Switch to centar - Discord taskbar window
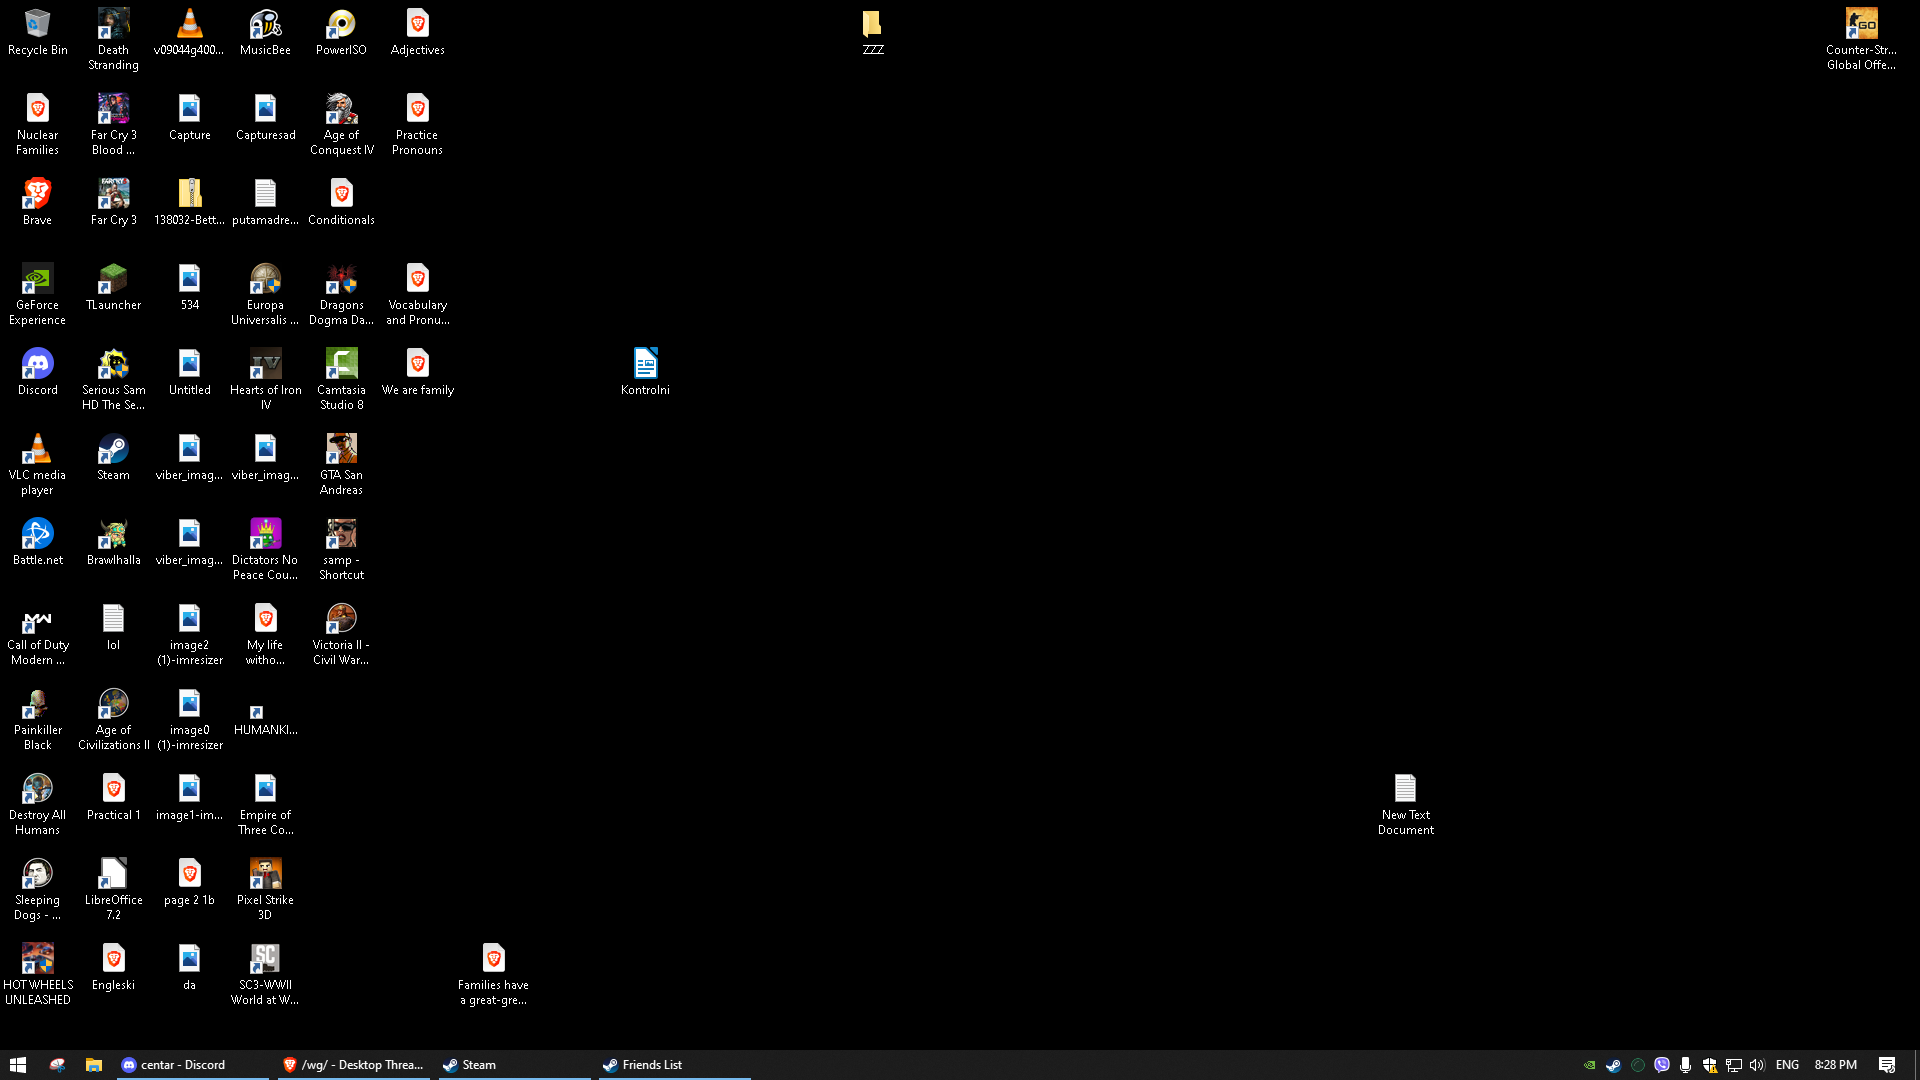Image resolution: width=1920 pixels, height=1080 pixels. [192, 1065]
